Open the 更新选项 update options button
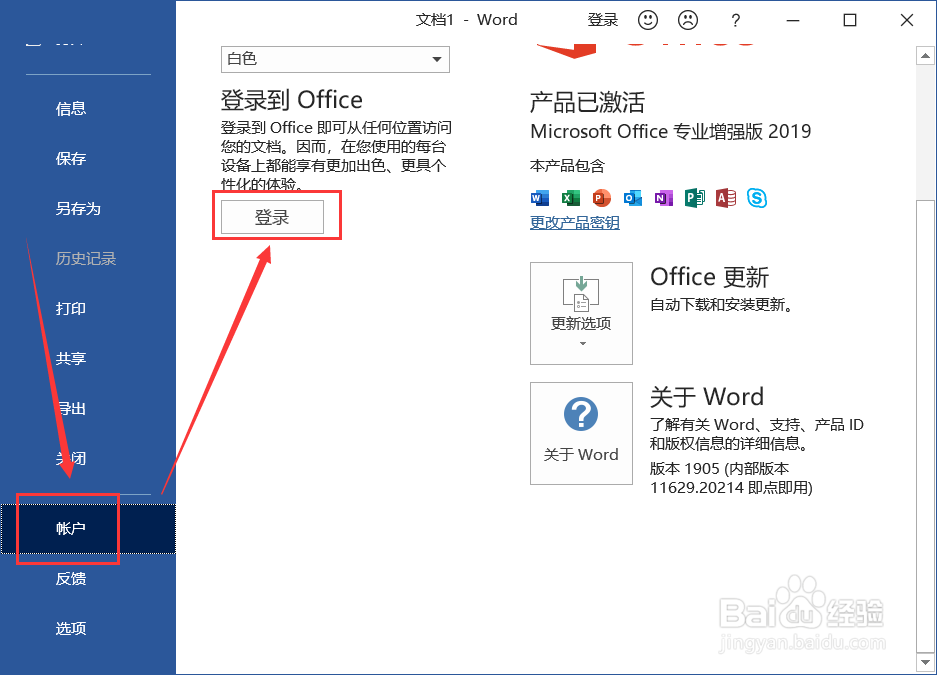Screen dimensions: 937x675 [581, 314]
